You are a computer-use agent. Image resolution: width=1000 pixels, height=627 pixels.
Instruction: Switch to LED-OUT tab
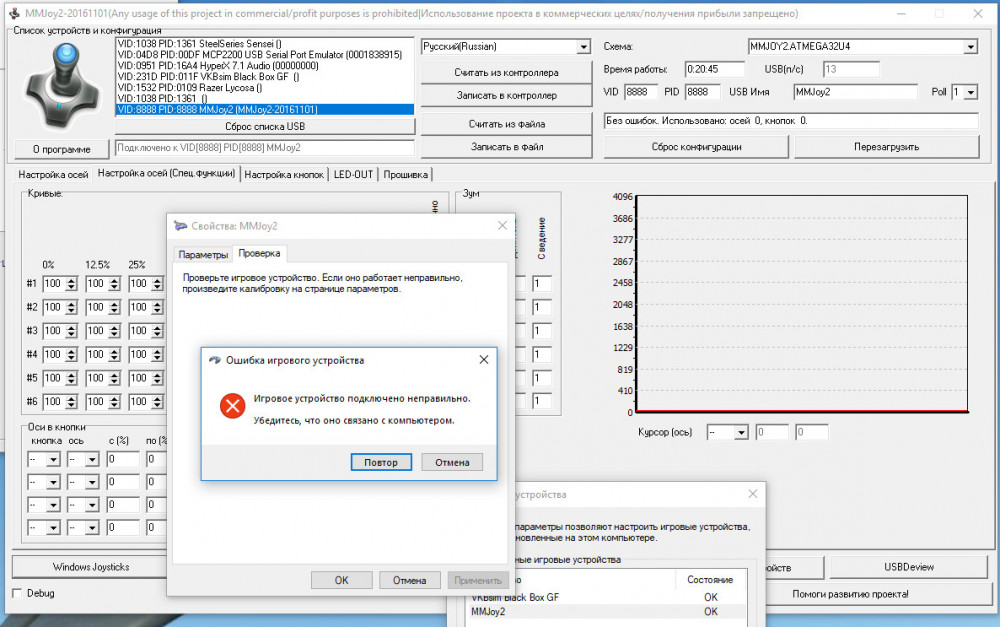pyautogui.click(x=353, y=174)
